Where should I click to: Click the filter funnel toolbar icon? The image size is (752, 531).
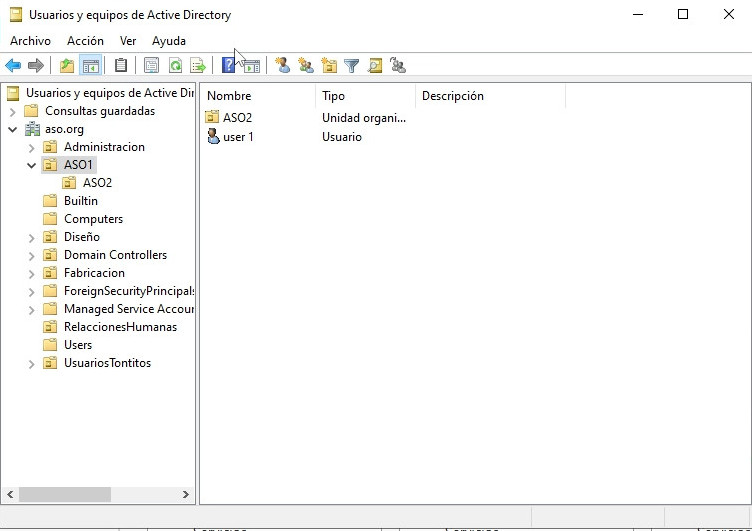tap(352, 66)
